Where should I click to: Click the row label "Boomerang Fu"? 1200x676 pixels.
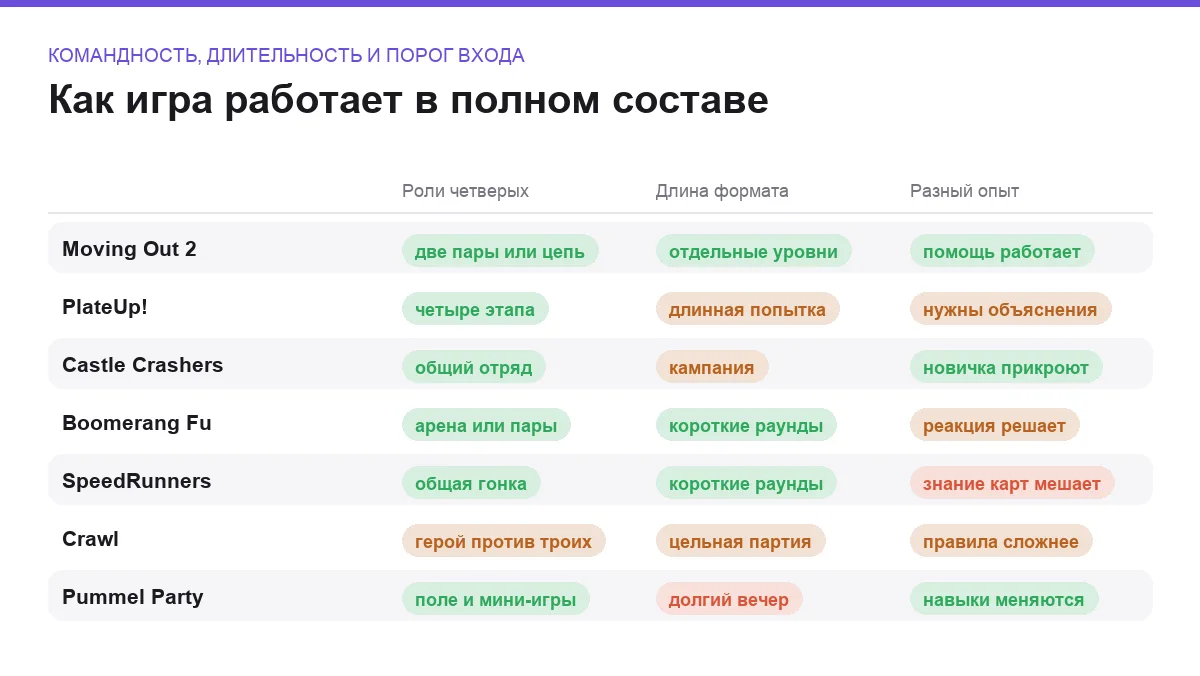pos(137,423)
